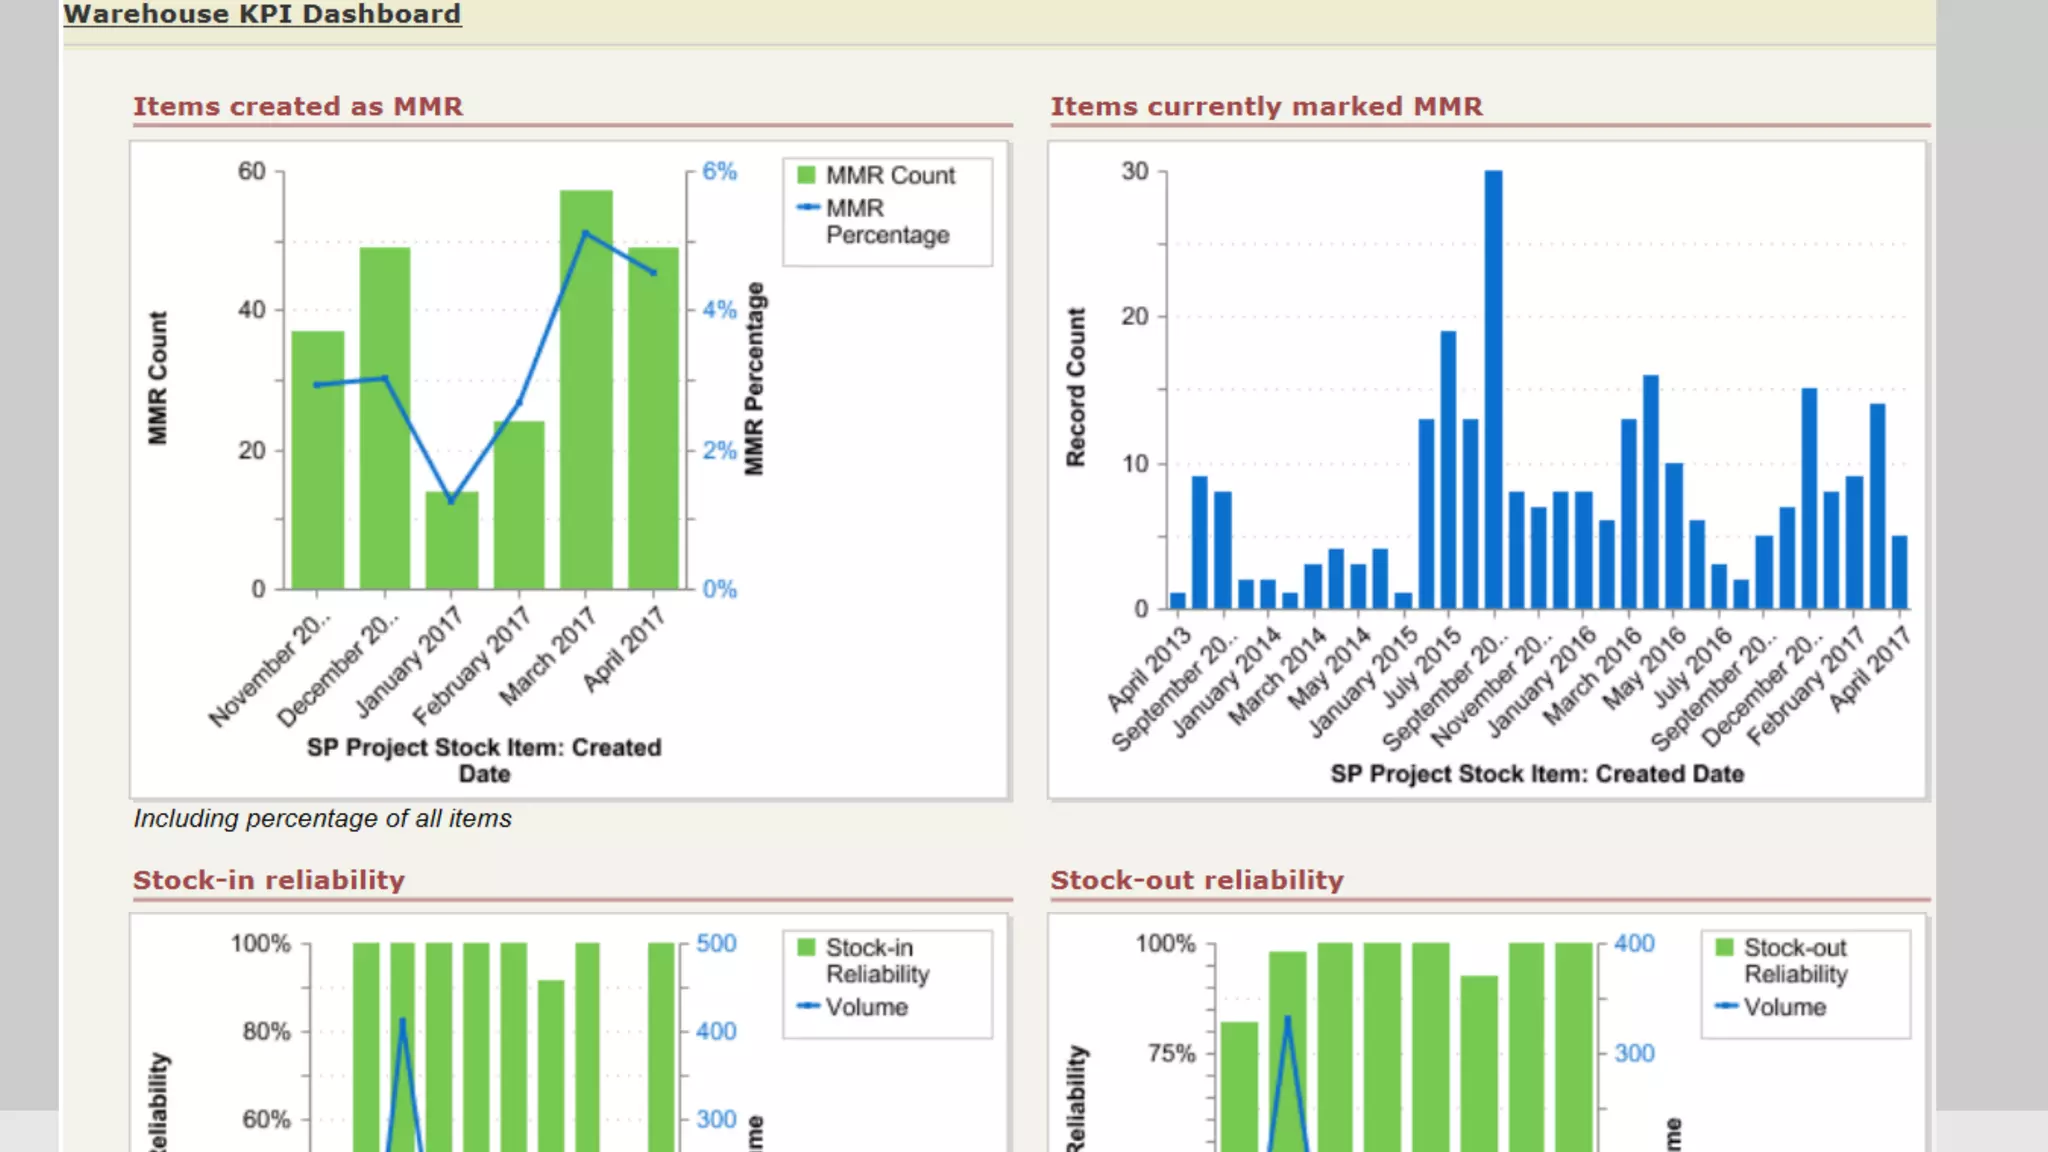2048x1152 pixels.
Task: Click the green Stock-in Reliability legend swatch
Action: [806, 947]
